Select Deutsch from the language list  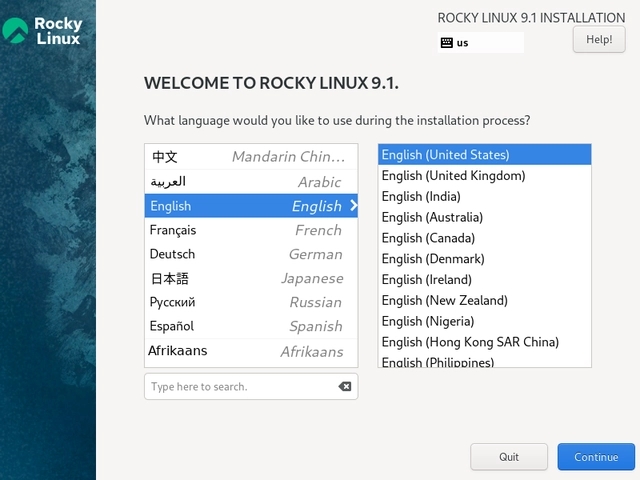click(250, 254)
